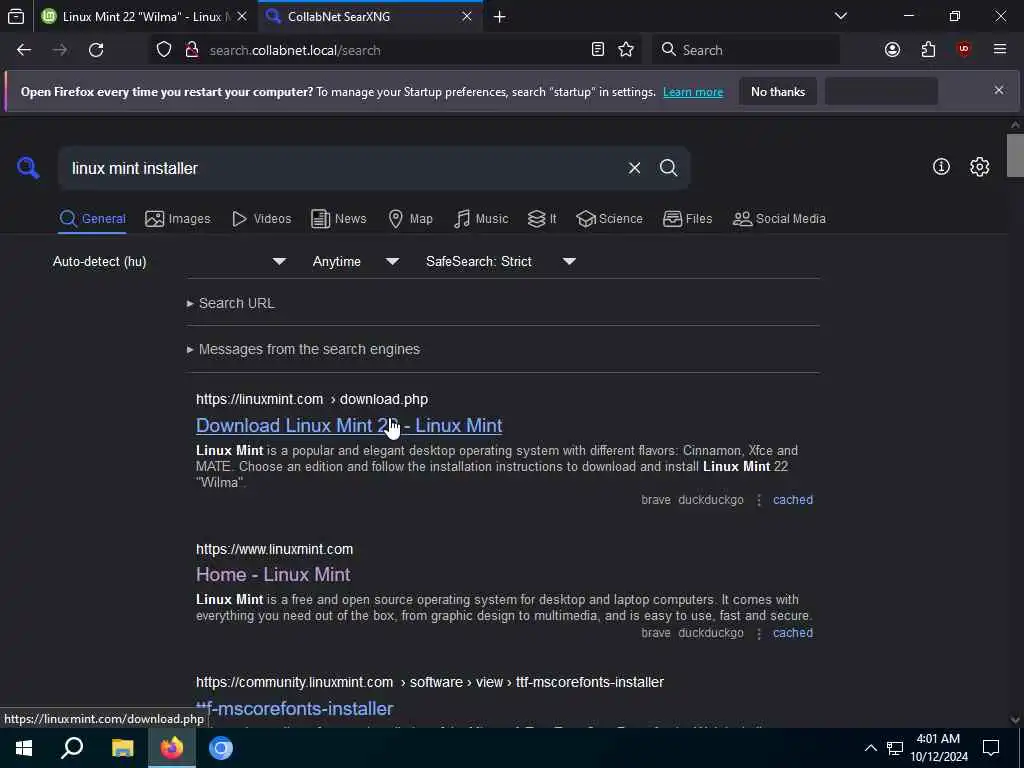
Task: Open the Extensions puzzle icon
Action: [928, 50]
